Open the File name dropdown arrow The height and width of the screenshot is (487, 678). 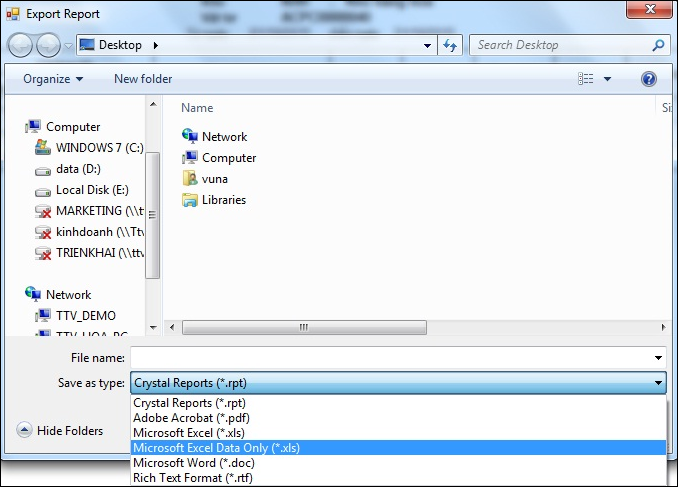click(x=658, y=358)
